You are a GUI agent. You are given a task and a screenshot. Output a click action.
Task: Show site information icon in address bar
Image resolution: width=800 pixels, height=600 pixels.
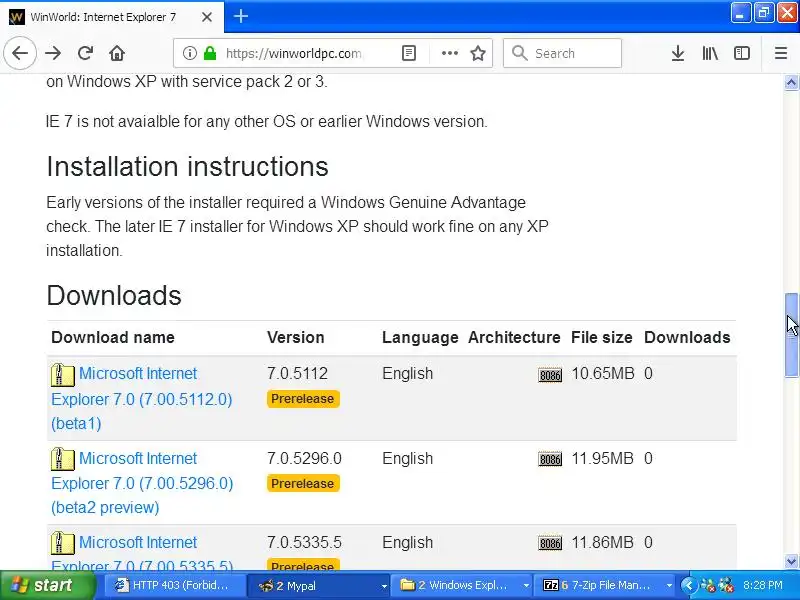pos(189,53)
